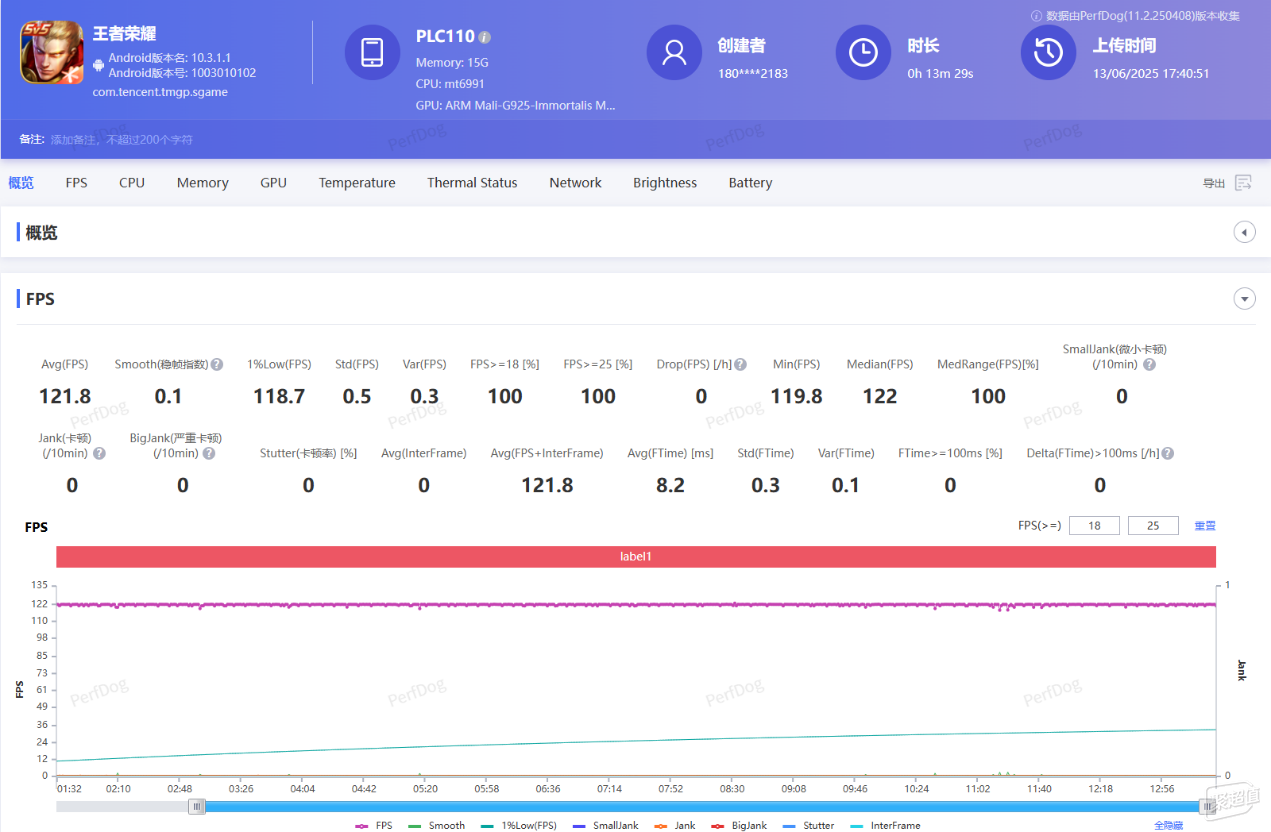1271x832 pixels.
Task: Toggle FPS series in chart legend
Action: pos(374,826)
